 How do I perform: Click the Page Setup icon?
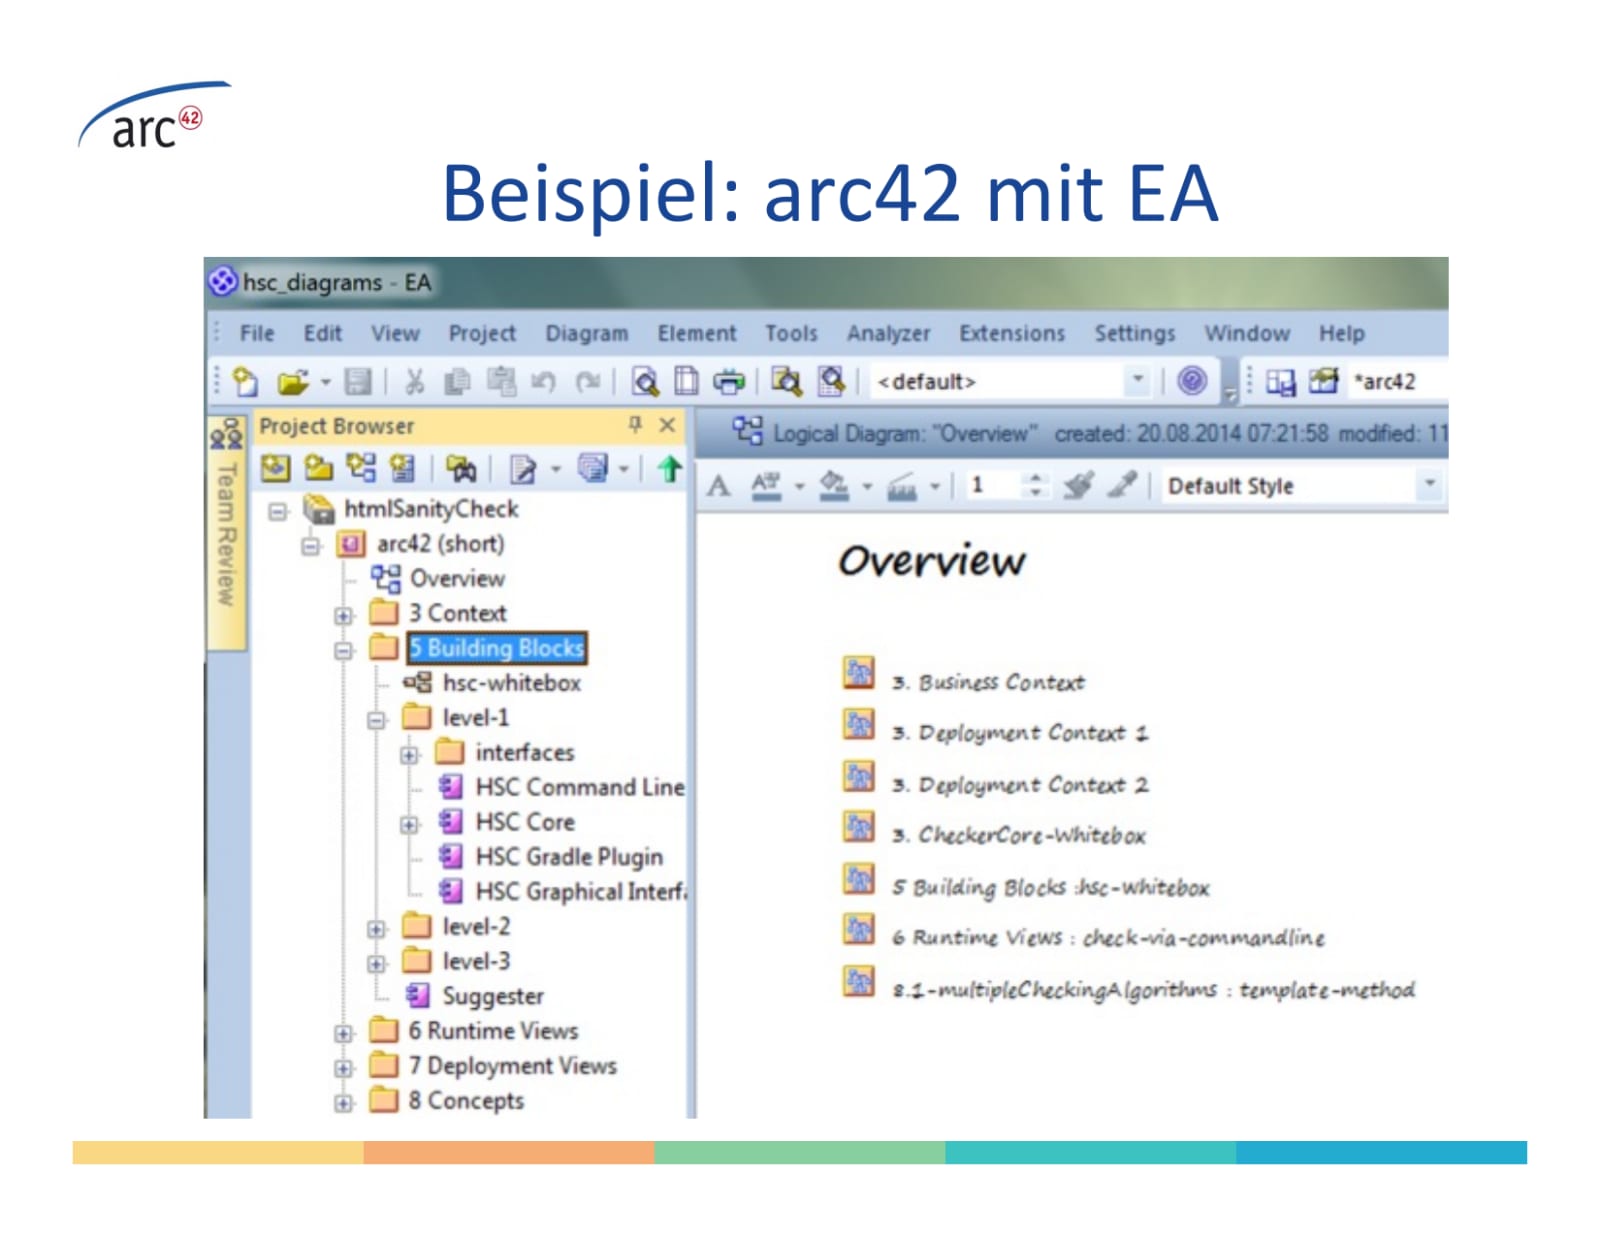pos(687,382)
